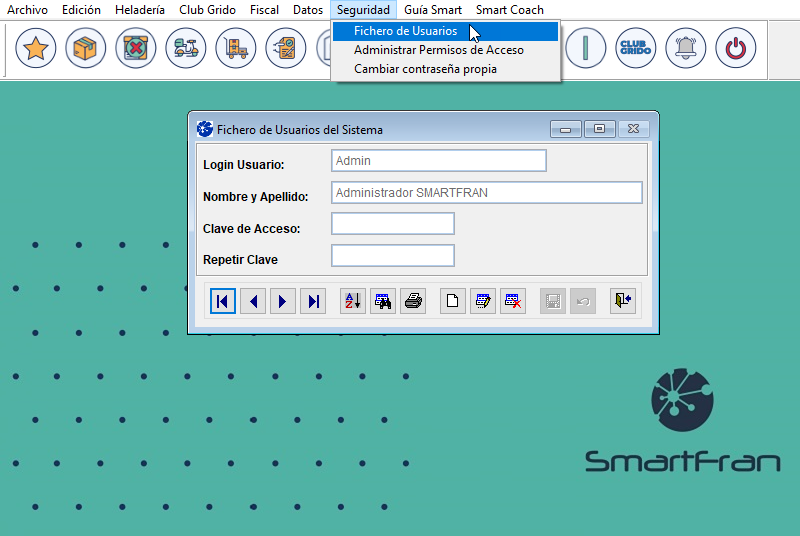Choose Cambiar contraseña propia

coord(445,69)
